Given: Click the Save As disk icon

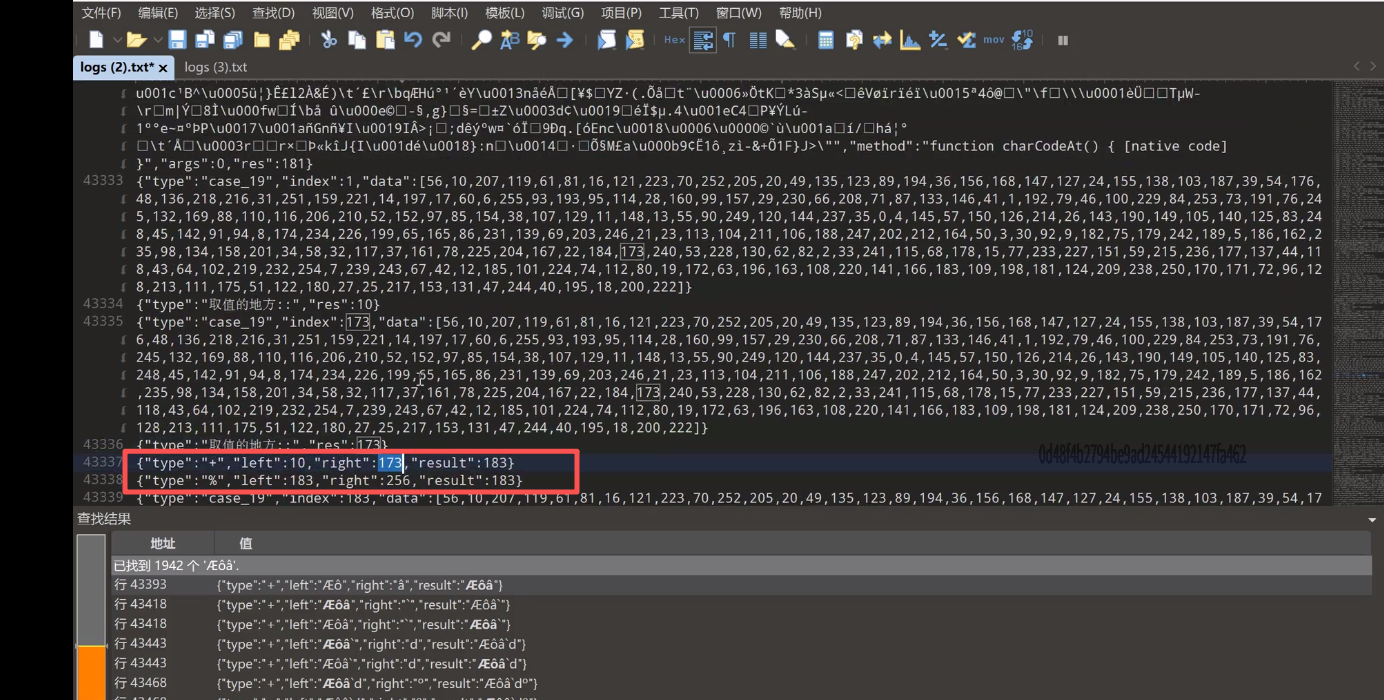Looking at the screenshot, I should click(205, 40).
